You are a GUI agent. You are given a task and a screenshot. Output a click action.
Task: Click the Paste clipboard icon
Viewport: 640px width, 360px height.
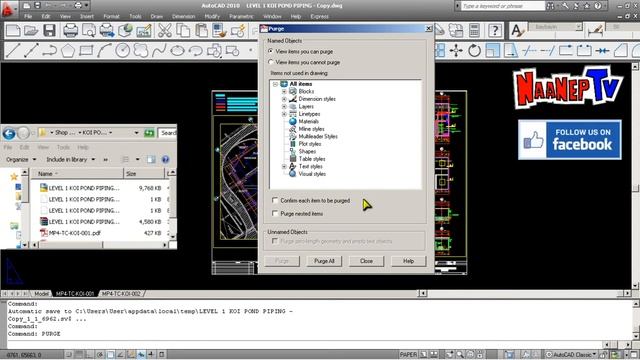[x=201, y=31]
